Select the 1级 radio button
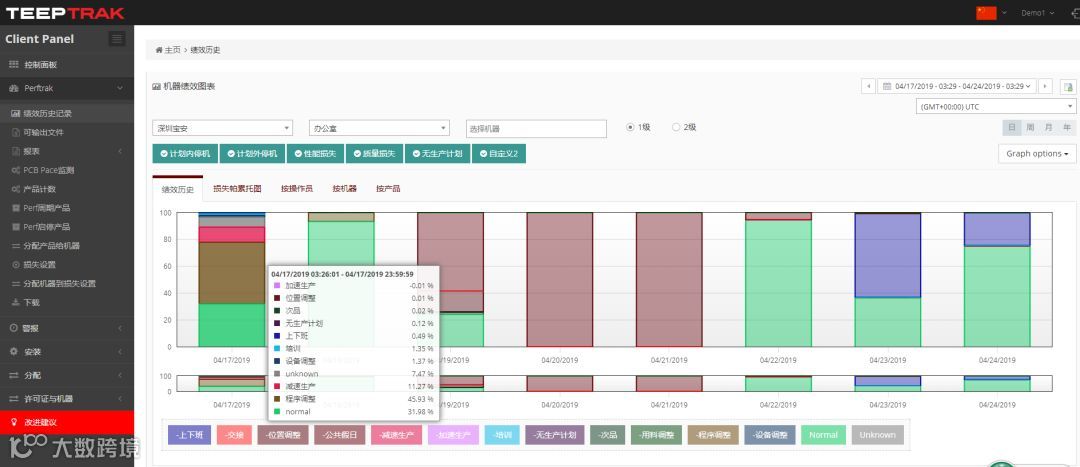1080x467 pixels. coord(630,127)
